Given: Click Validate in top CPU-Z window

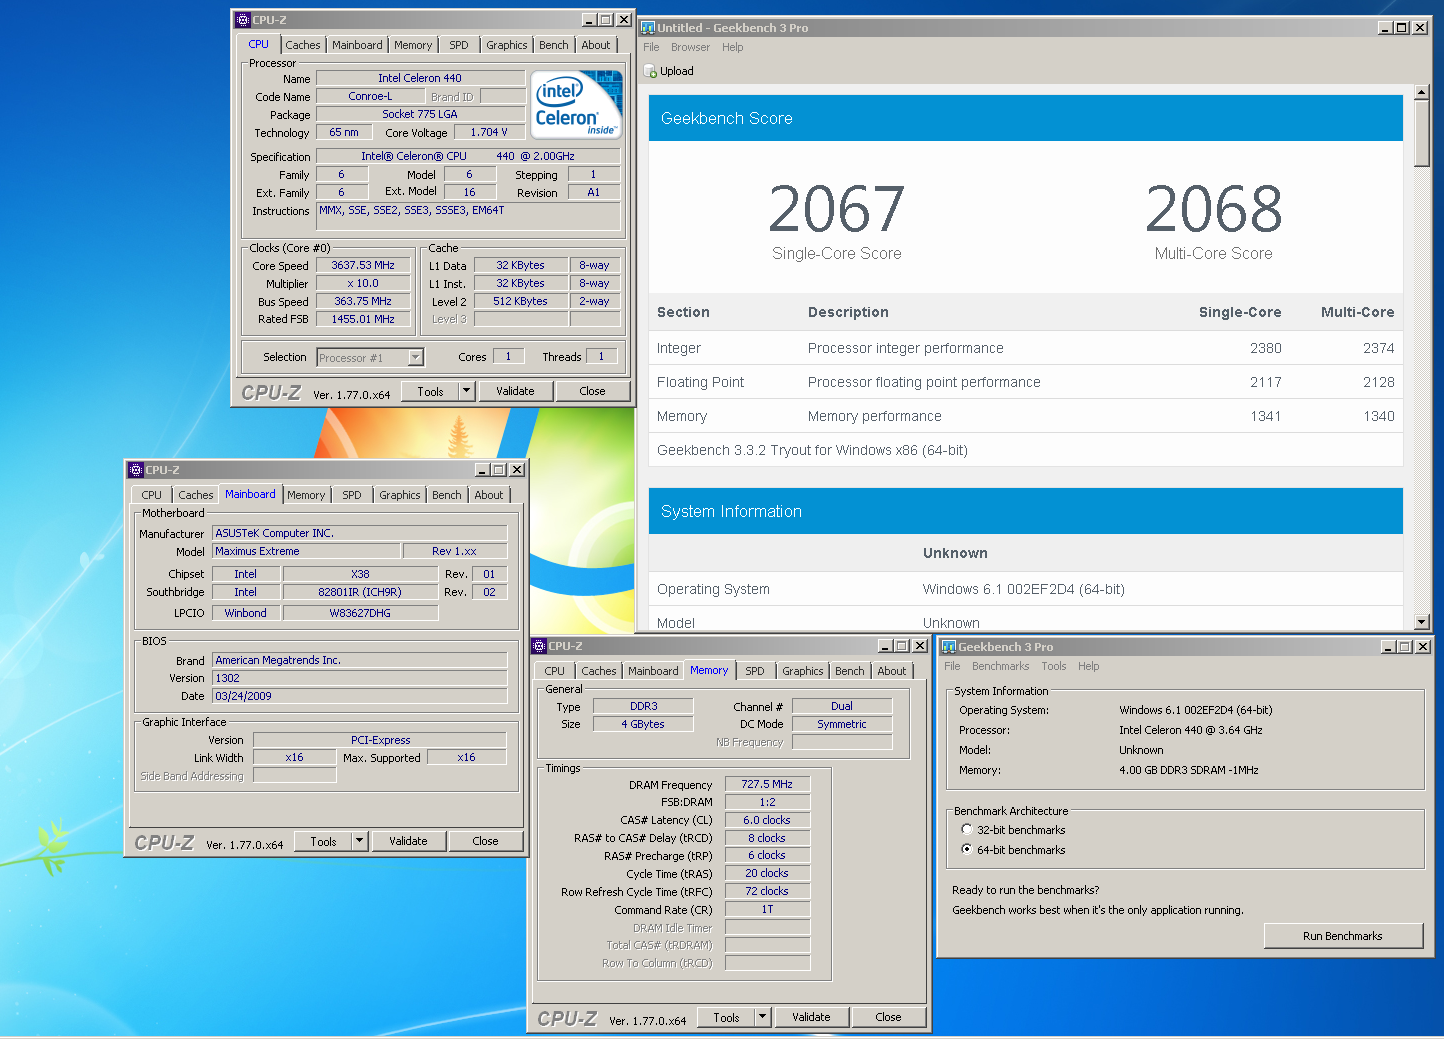Looking at the screenshot, I should pyautogui.click(x=515, y=391).
